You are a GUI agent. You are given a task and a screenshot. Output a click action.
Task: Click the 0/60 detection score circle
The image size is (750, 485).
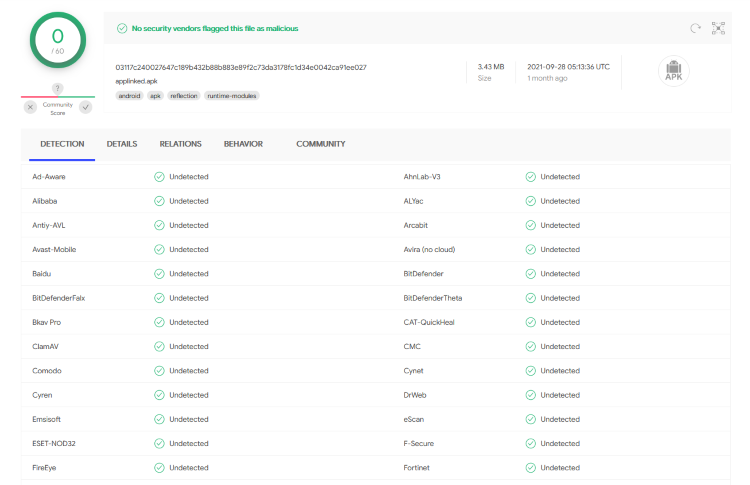pos(58,41)
